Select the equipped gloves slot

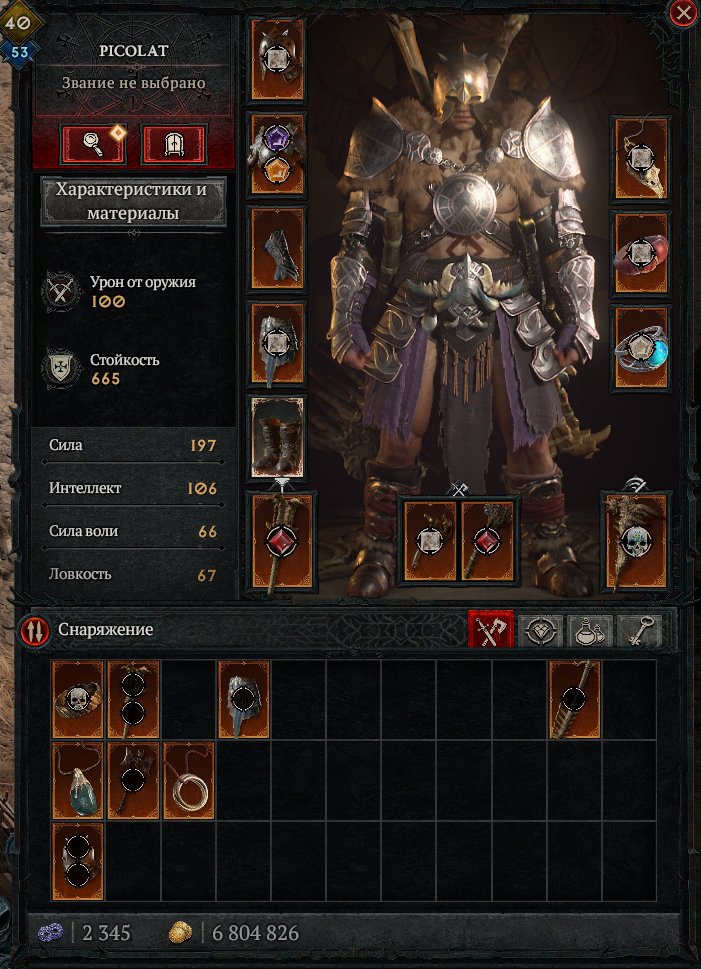click(x=278, y=248)
